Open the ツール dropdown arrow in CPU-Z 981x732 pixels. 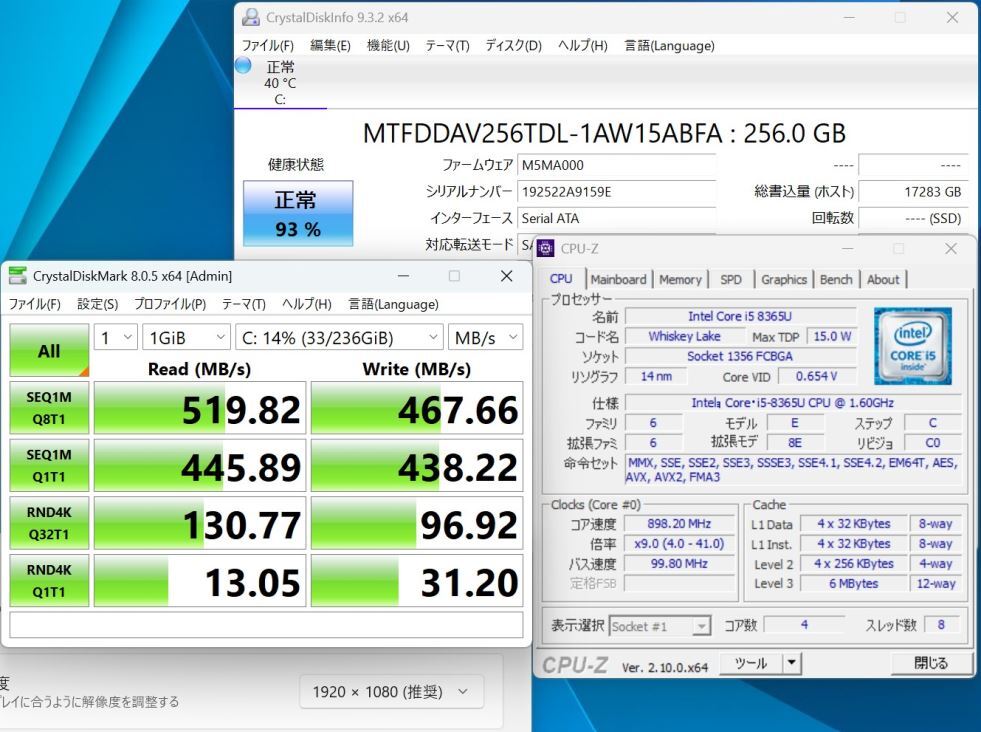pos(792,663)
